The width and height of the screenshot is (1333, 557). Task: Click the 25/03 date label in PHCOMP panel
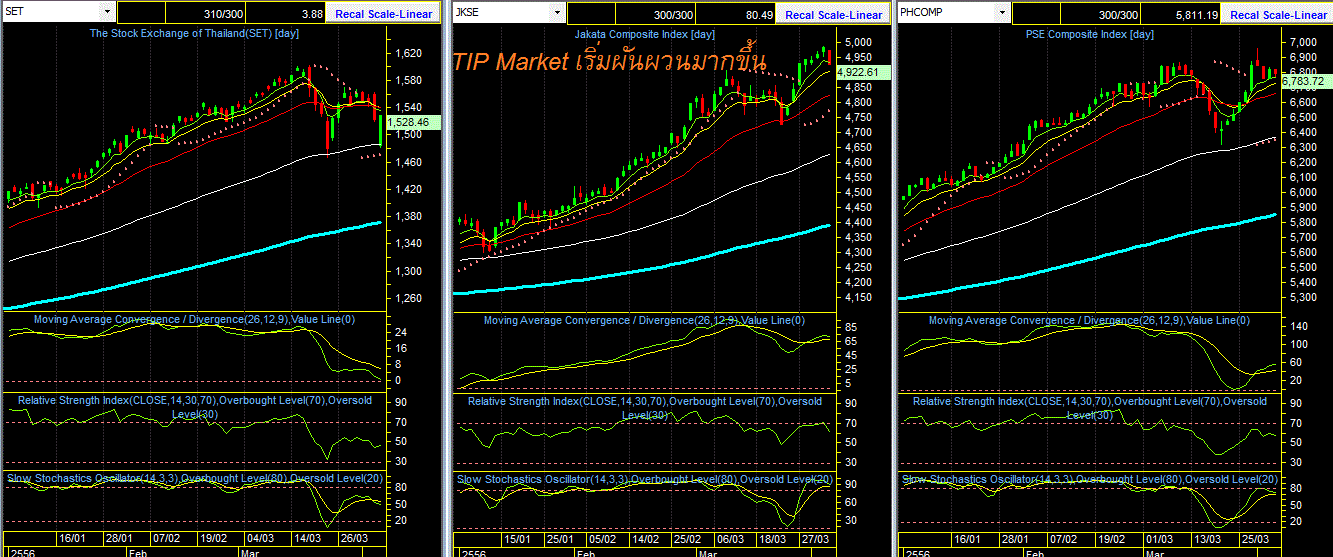click(x=1255, y=538)
